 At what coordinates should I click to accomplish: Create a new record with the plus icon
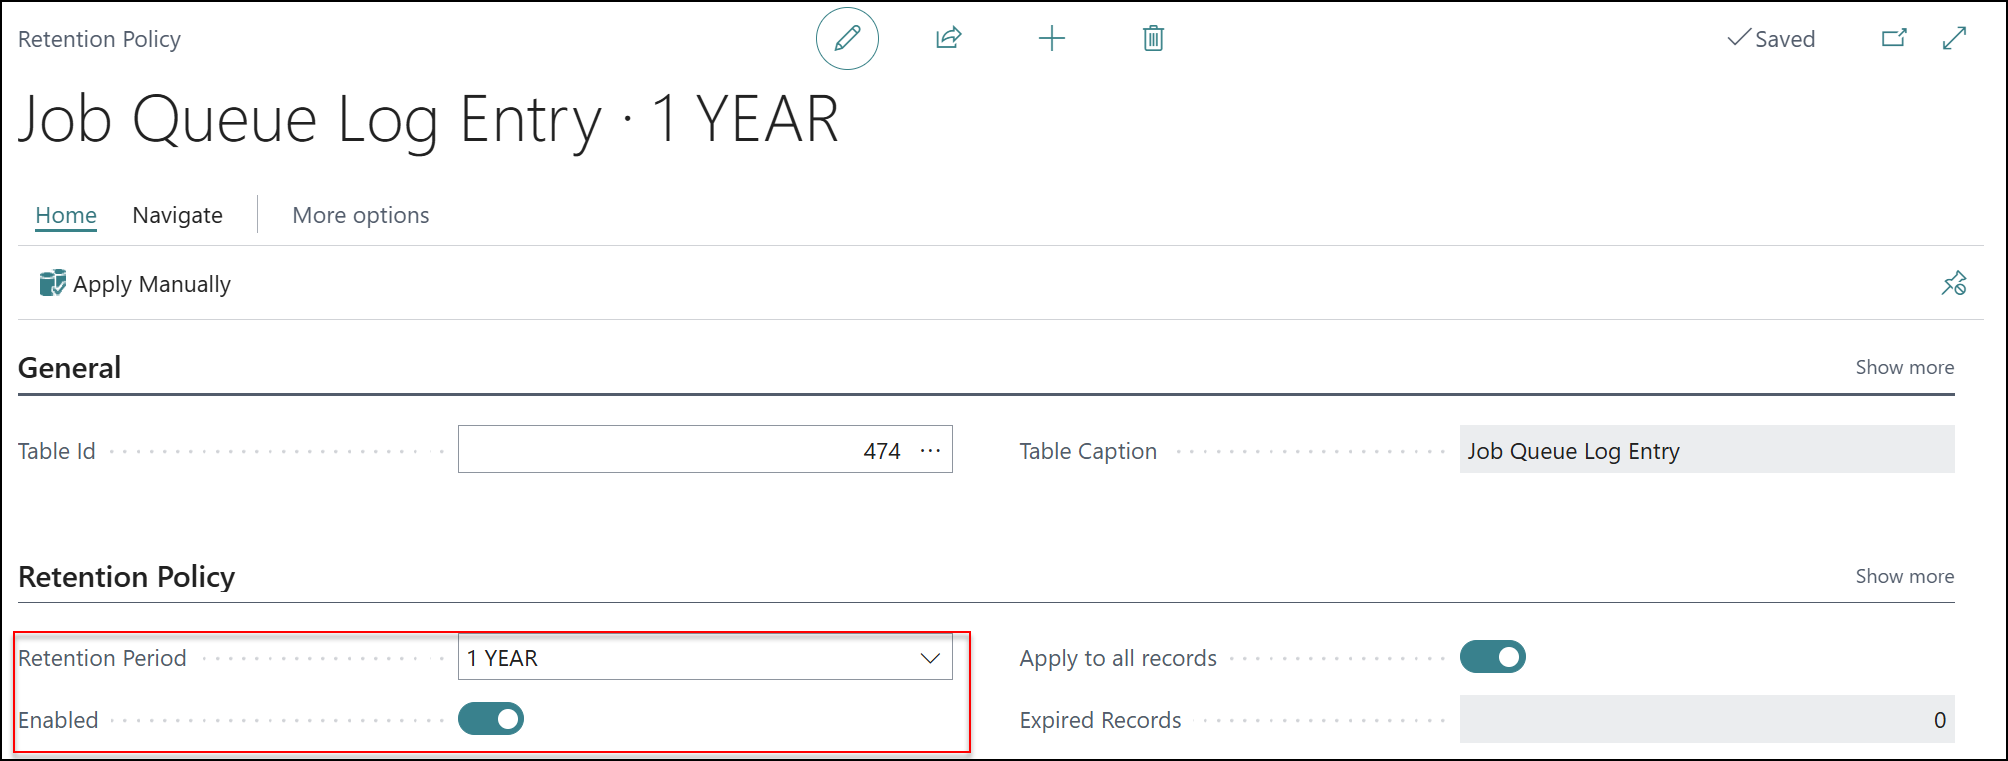[1052, 38]
